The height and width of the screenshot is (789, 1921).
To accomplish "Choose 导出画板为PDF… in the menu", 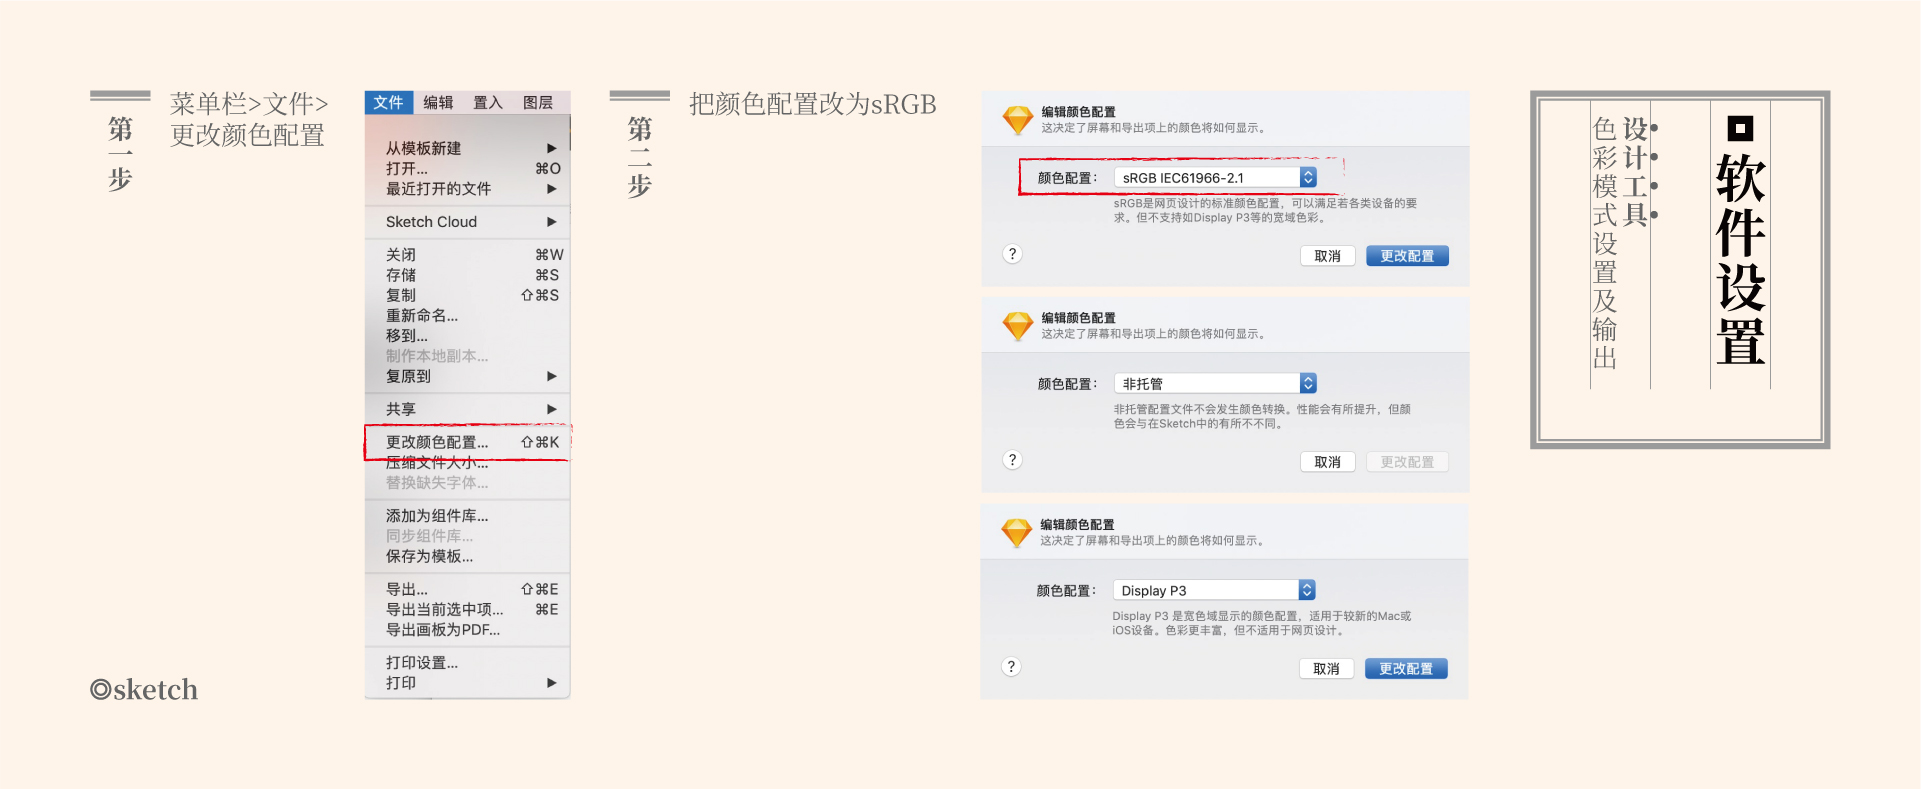I will coord(468,630).
